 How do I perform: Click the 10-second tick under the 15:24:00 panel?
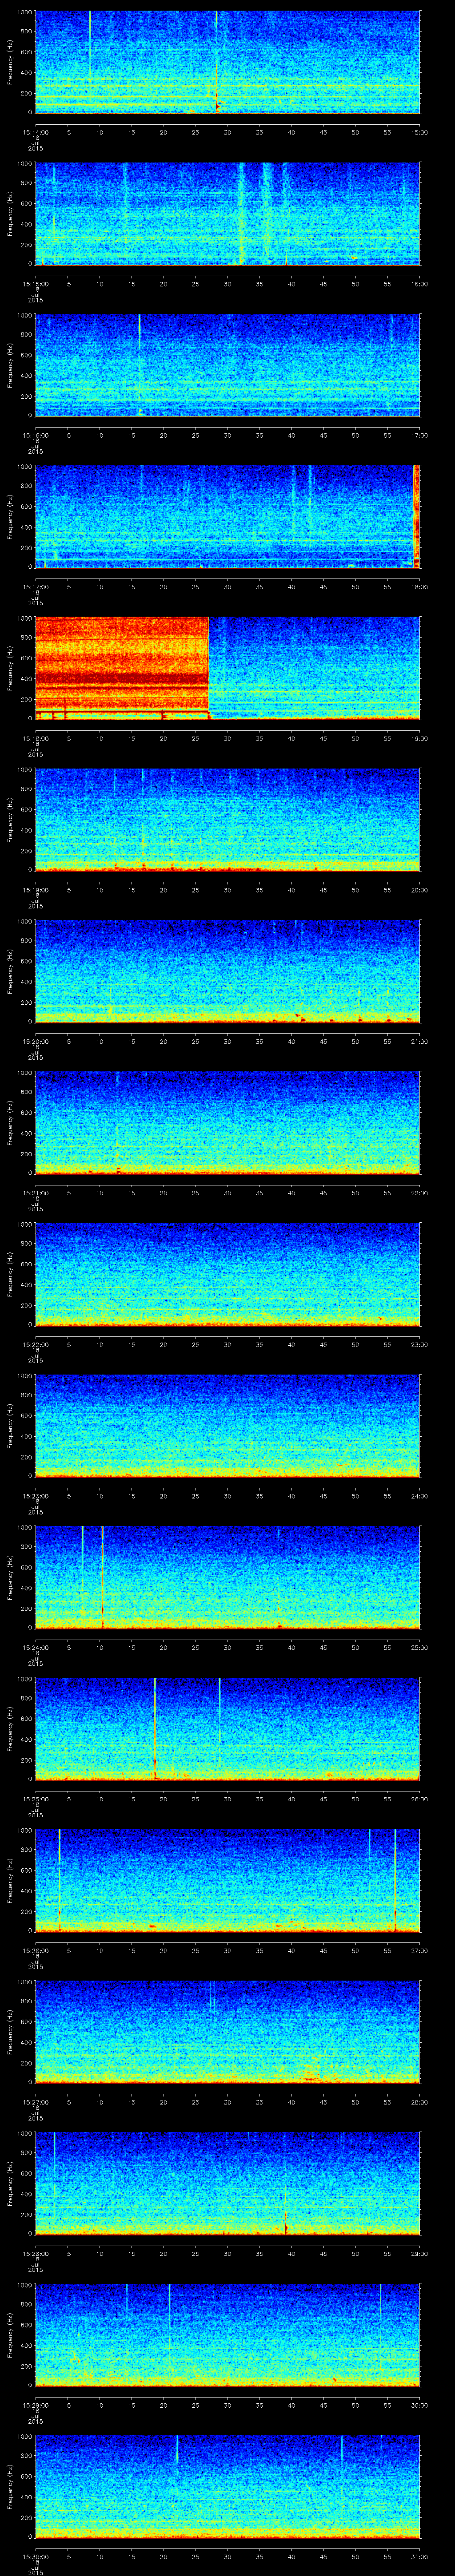click(100, 1647)
